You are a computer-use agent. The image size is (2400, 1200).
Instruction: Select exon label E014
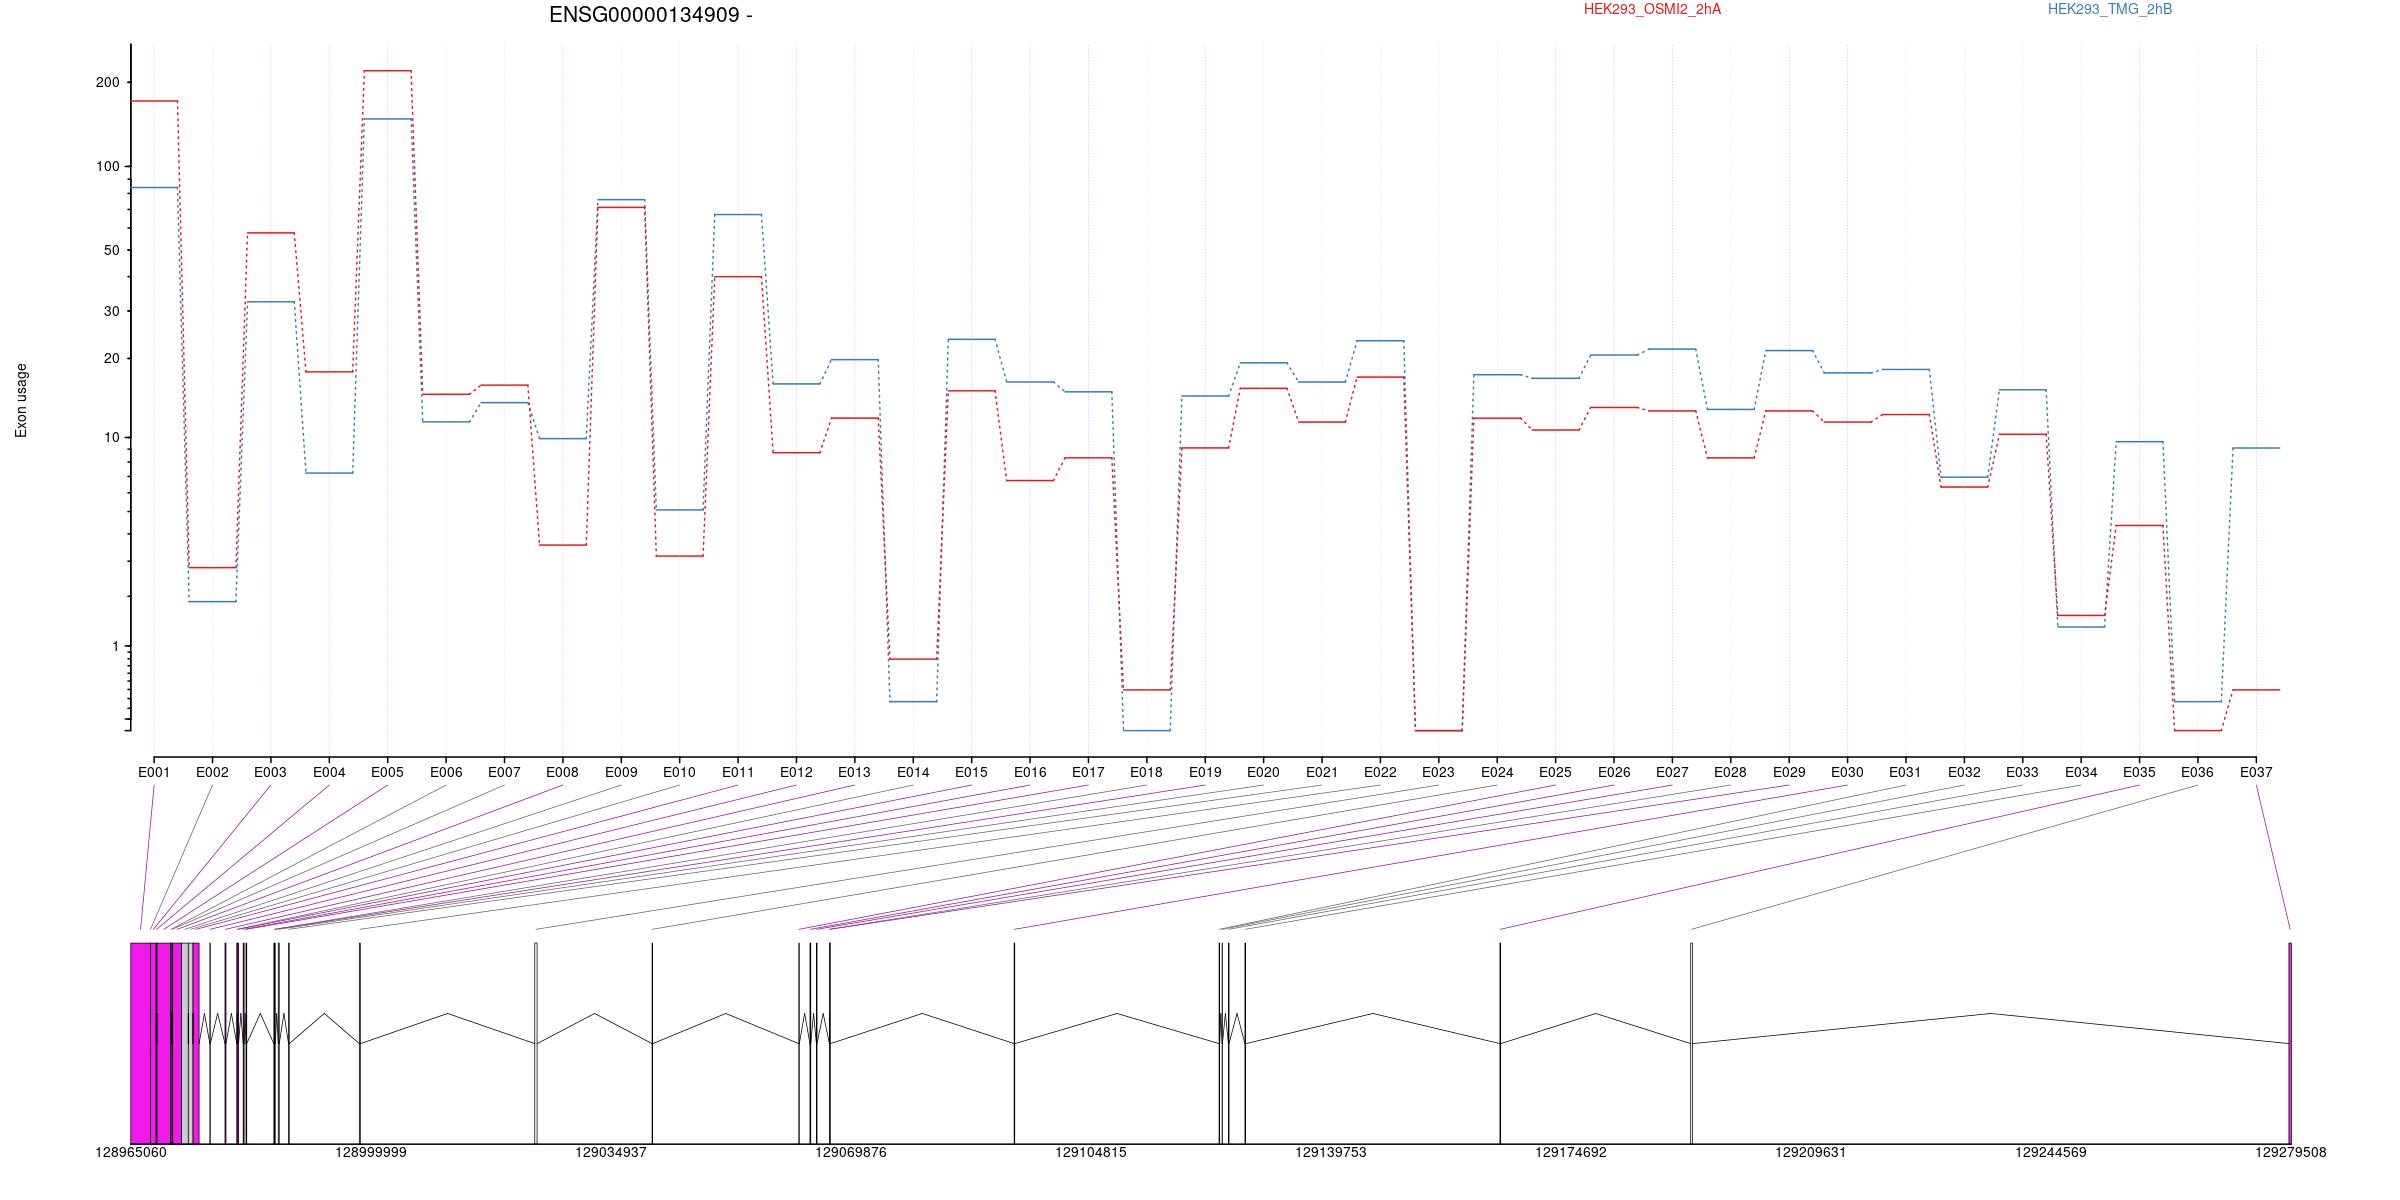913,772
